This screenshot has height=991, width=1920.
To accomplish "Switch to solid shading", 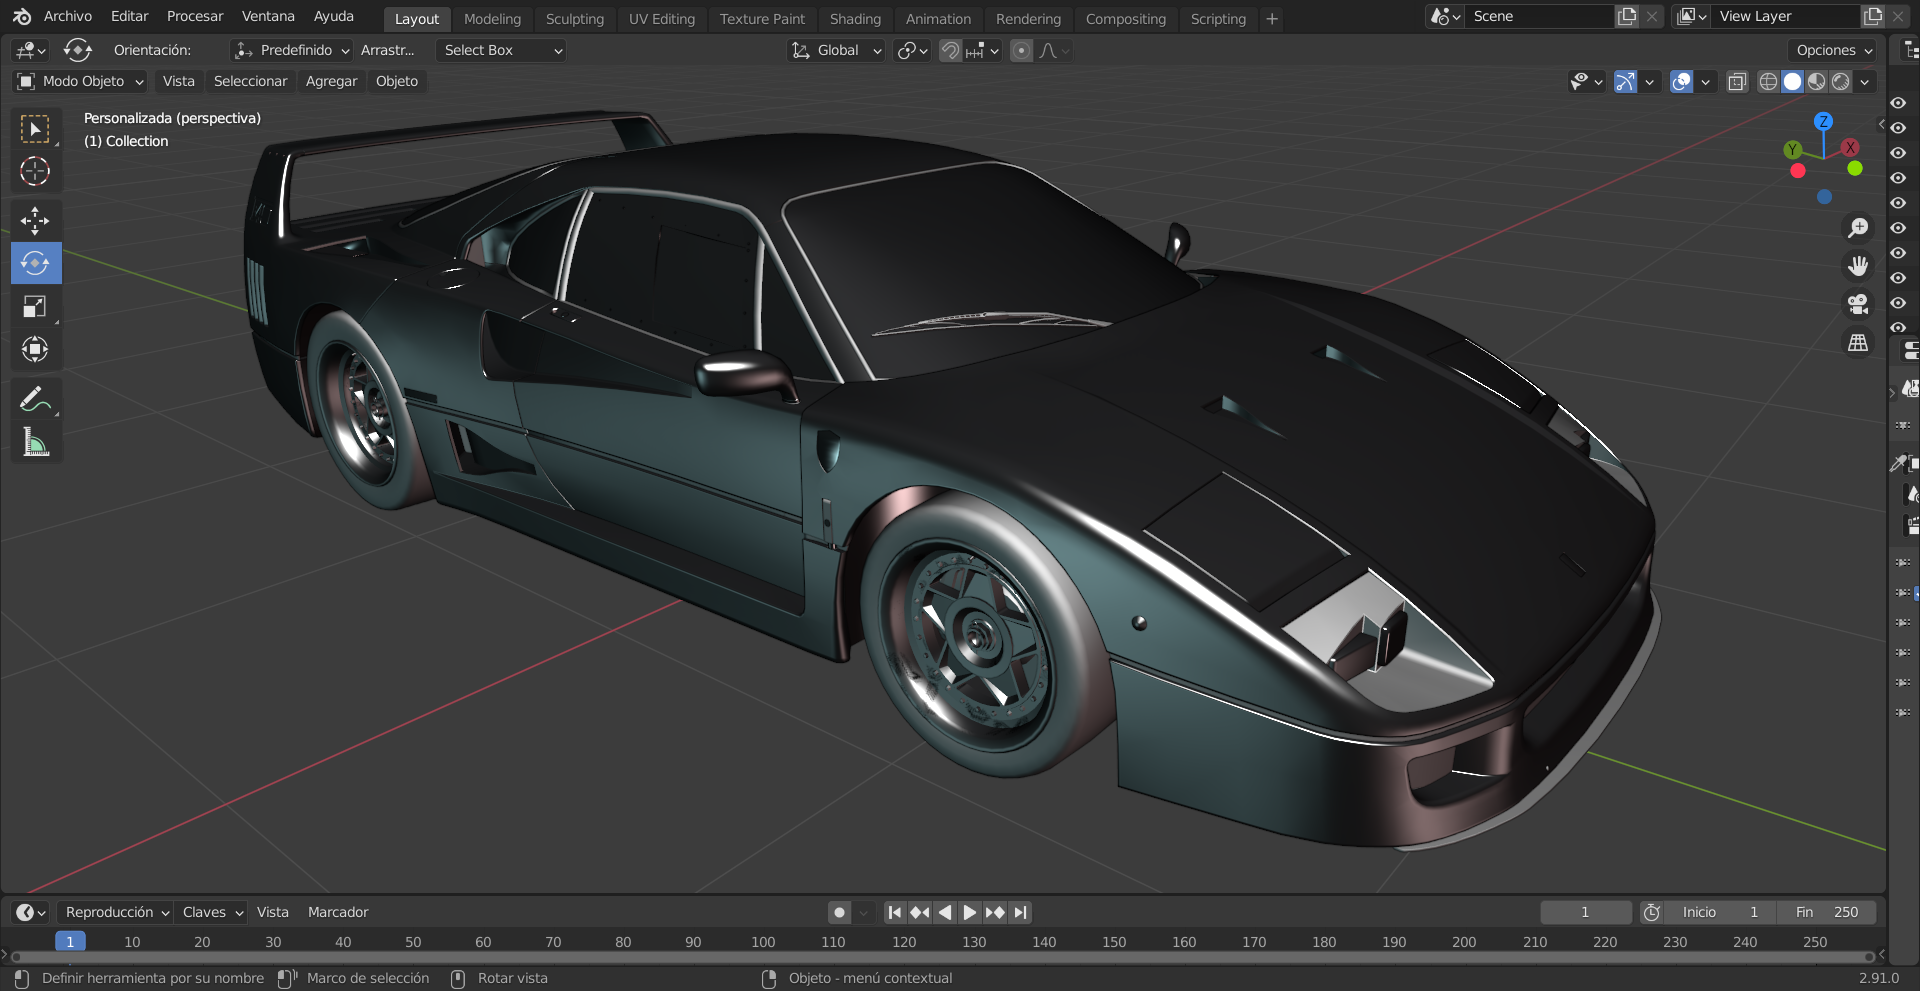I will (1793, 82).
